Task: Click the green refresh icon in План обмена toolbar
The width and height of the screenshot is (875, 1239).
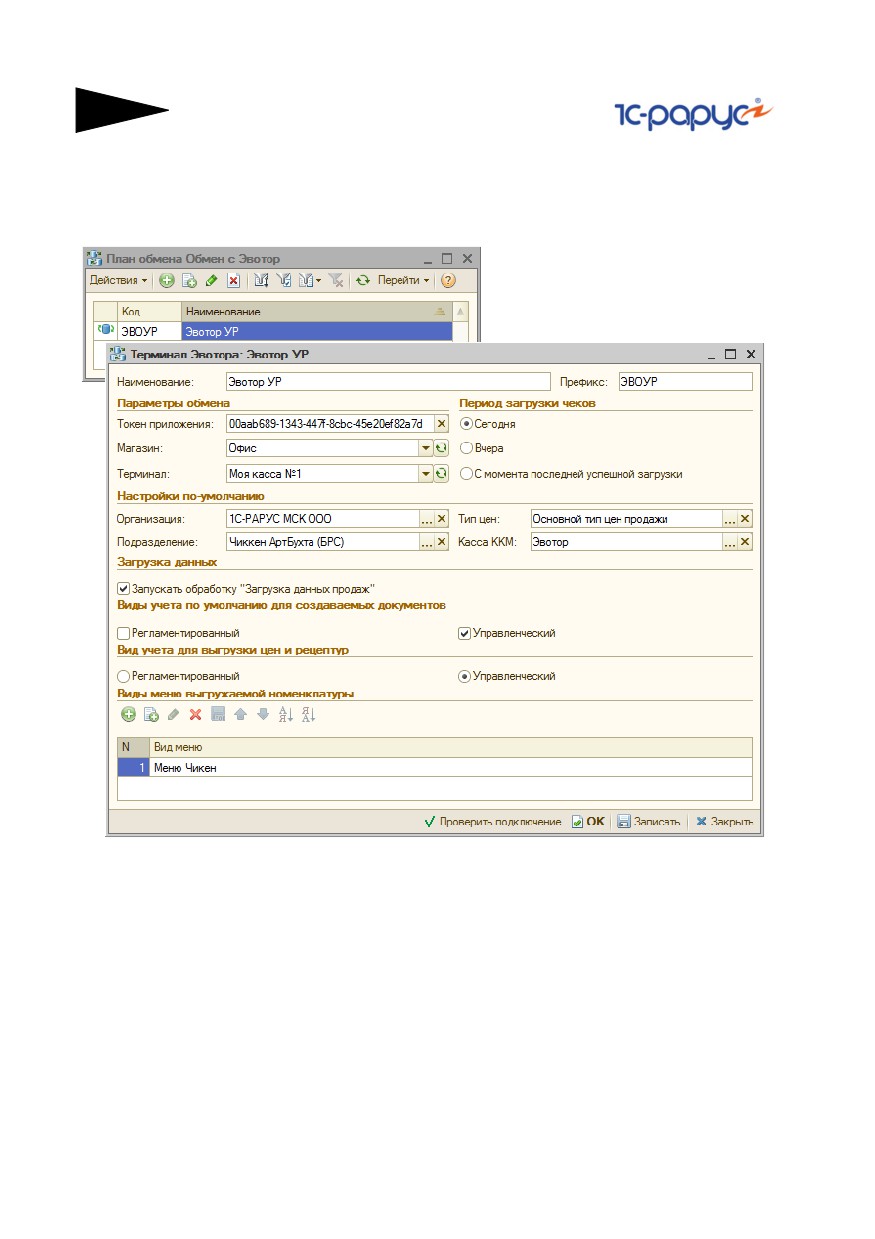Action: (x=363, y=281)
